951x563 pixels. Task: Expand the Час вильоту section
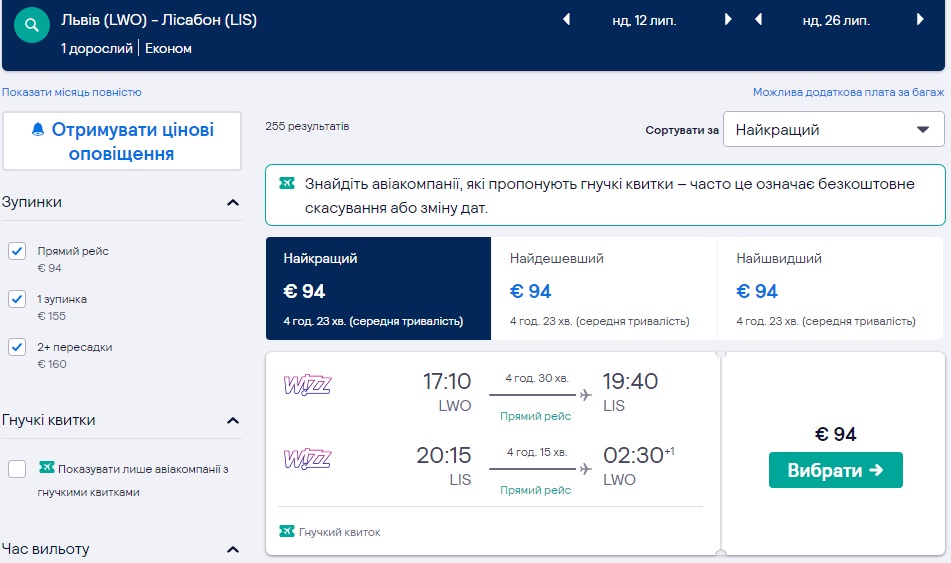pos(233,550)
